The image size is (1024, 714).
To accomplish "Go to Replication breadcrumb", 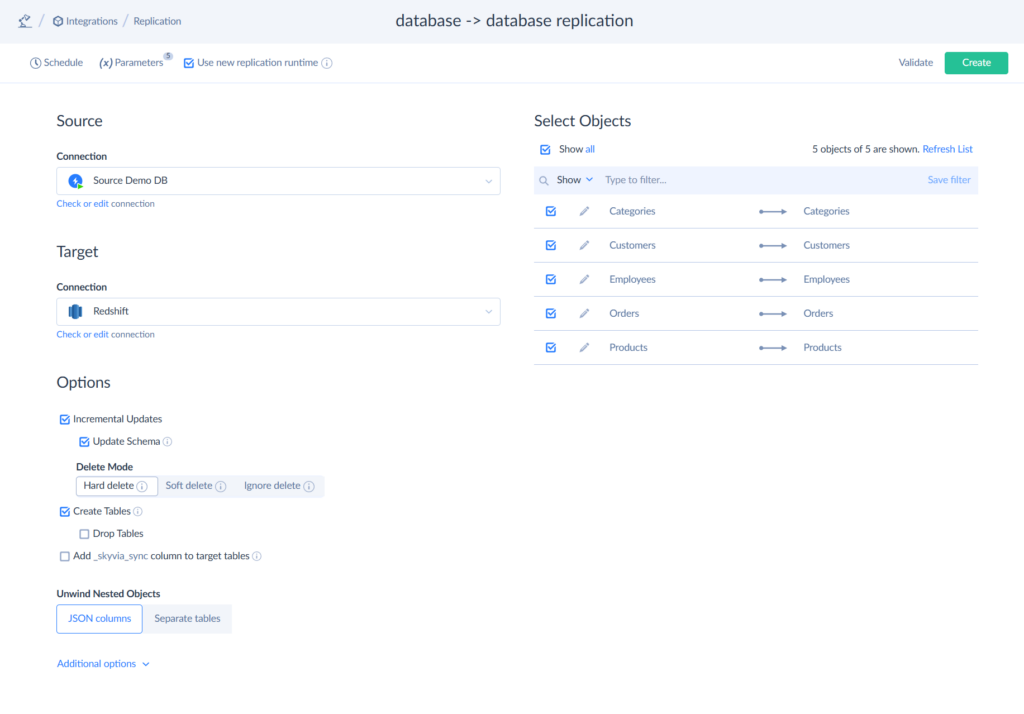I will (x=157, y=21).
